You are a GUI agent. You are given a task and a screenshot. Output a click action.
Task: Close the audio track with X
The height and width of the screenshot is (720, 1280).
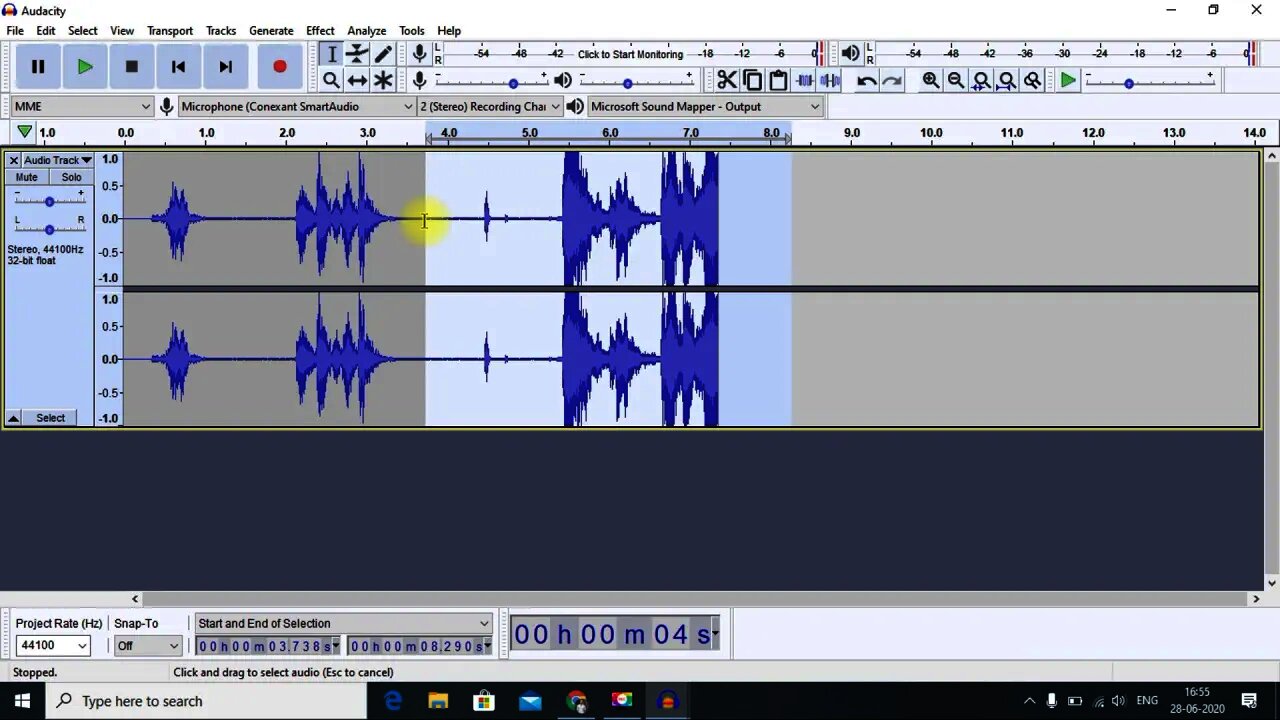[x=14, y=160]
